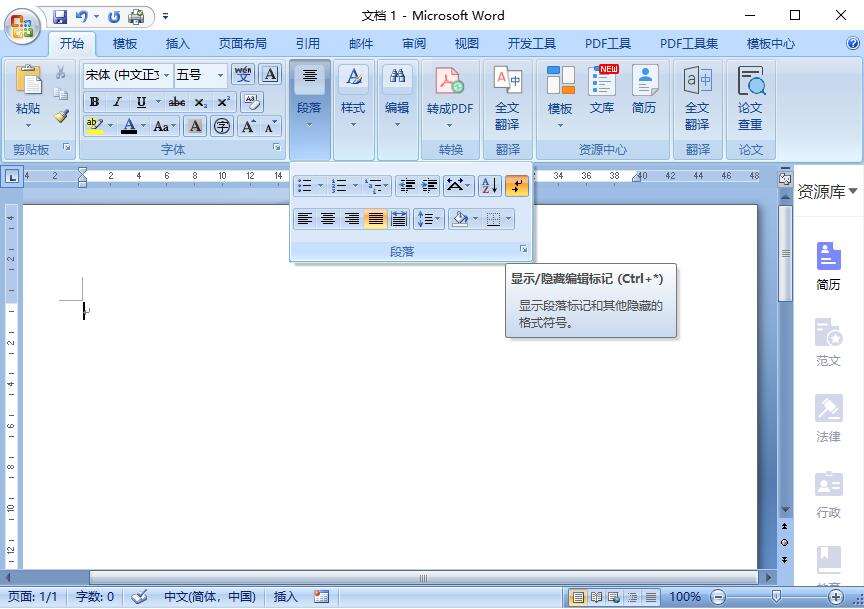This screenshot has width=864, height=609.
Task: Toggle align left in paragraph panel
Action: tap(305, 219)
